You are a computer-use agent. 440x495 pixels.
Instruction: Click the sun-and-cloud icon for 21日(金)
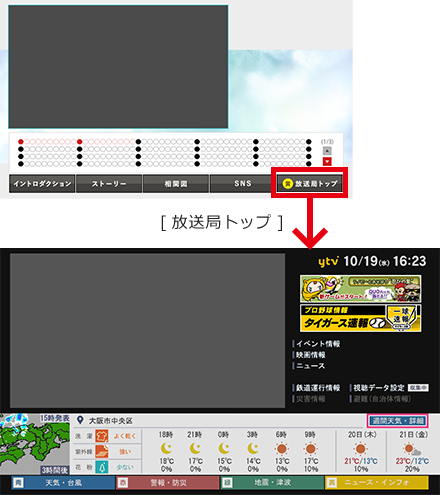(412, 449)
